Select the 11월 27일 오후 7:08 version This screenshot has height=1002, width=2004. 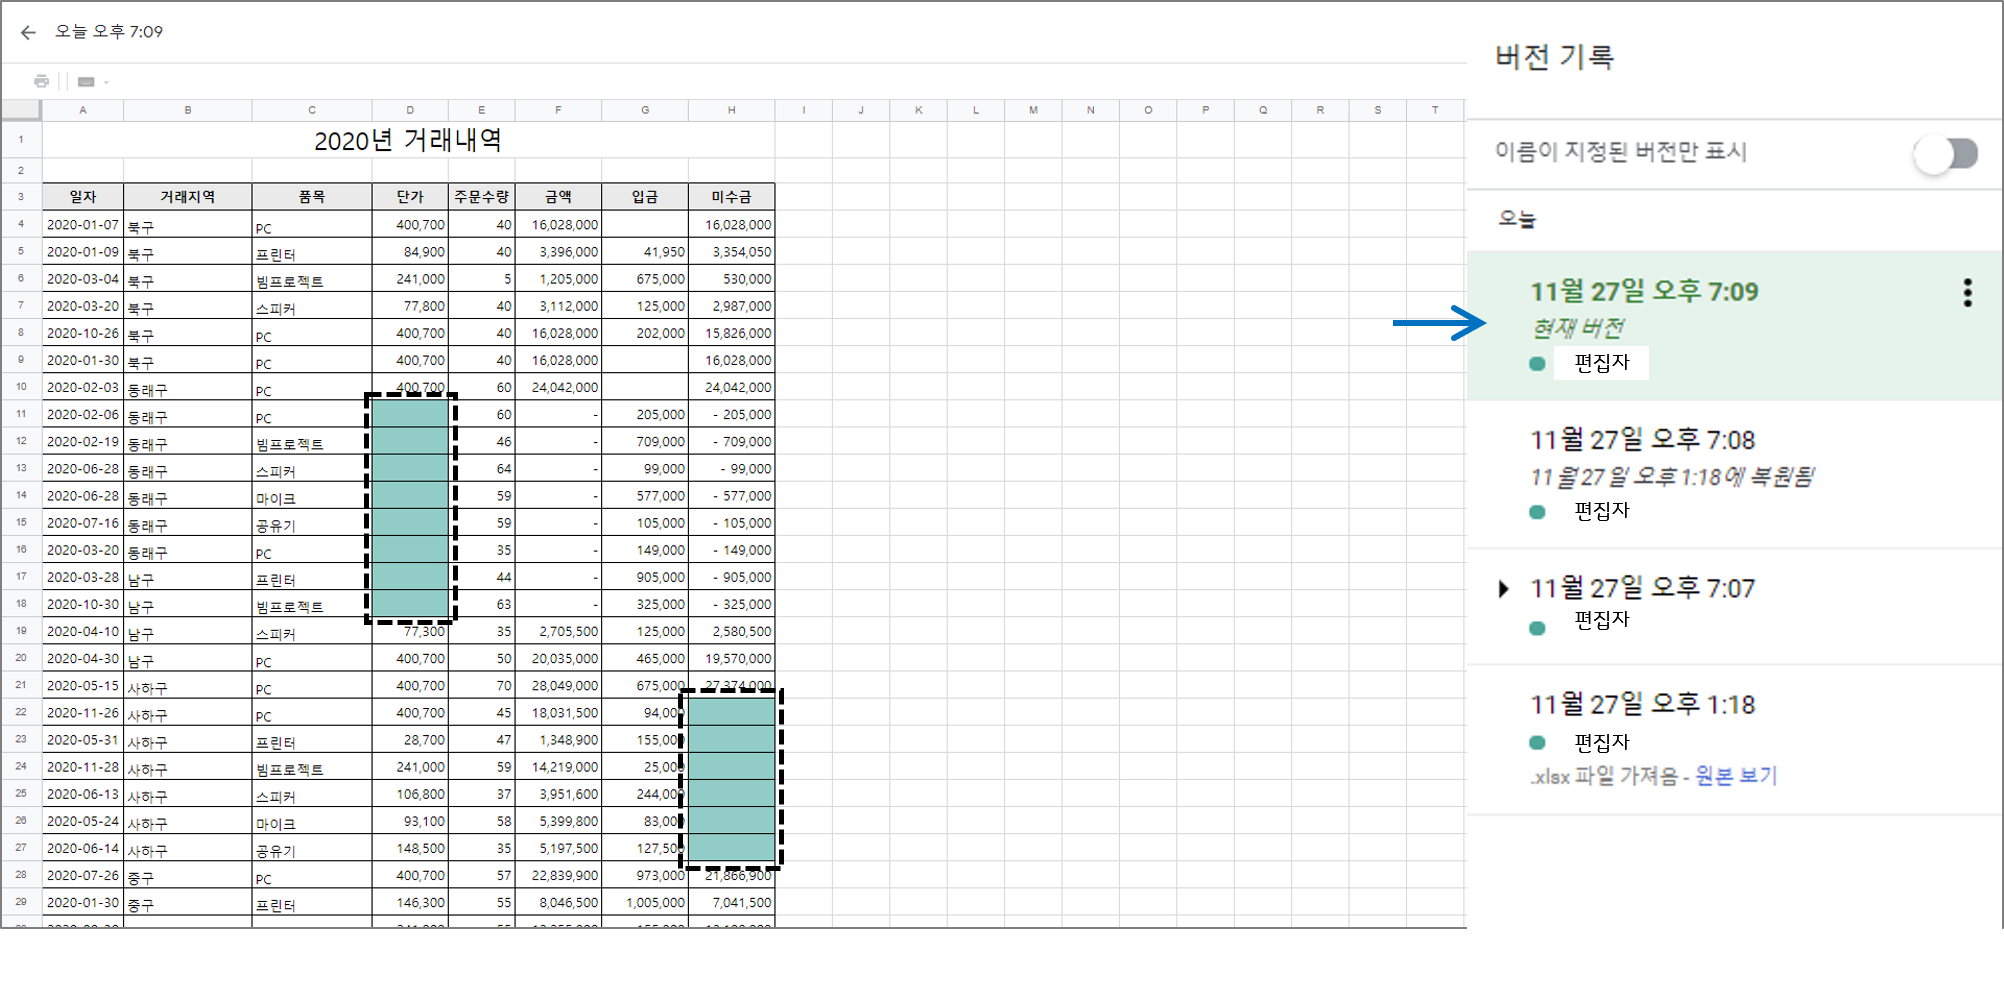1734,474
